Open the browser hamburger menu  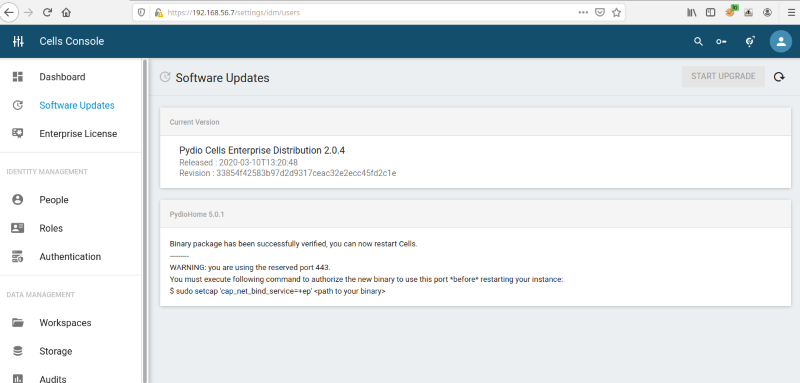(x=791, y=12)
